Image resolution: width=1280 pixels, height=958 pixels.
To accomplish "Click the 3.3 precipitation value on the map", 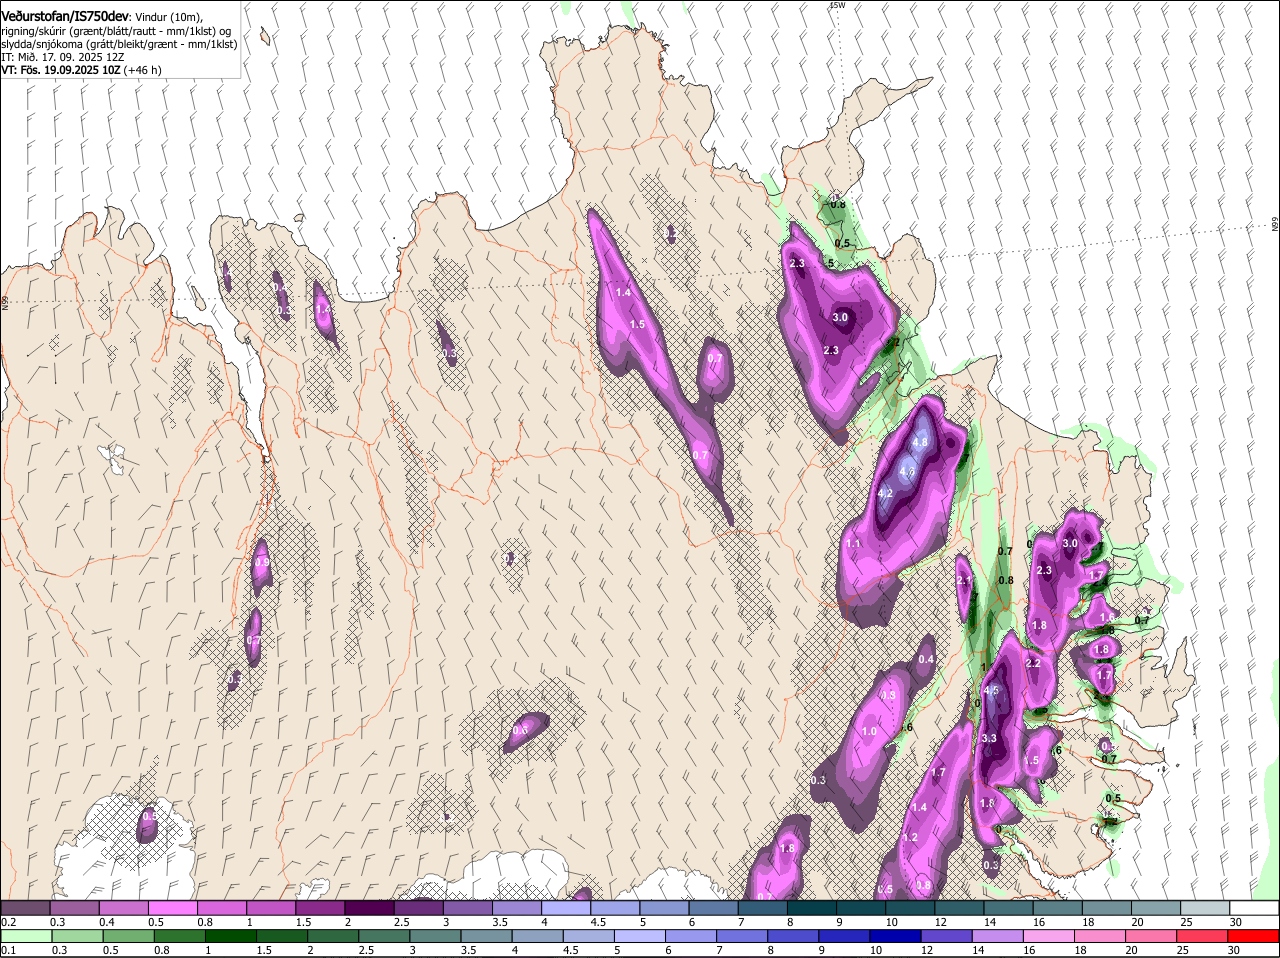I will [x=990, y=738].
